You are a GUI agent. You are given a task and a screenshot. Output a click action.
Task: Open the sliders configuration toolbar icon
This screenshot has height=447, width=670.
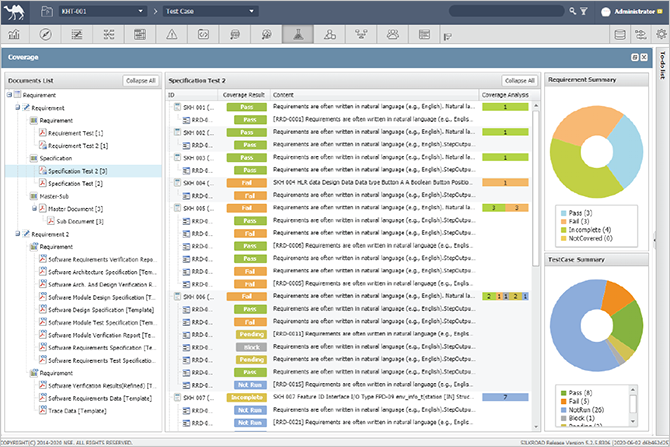click(x=641, y=34)
